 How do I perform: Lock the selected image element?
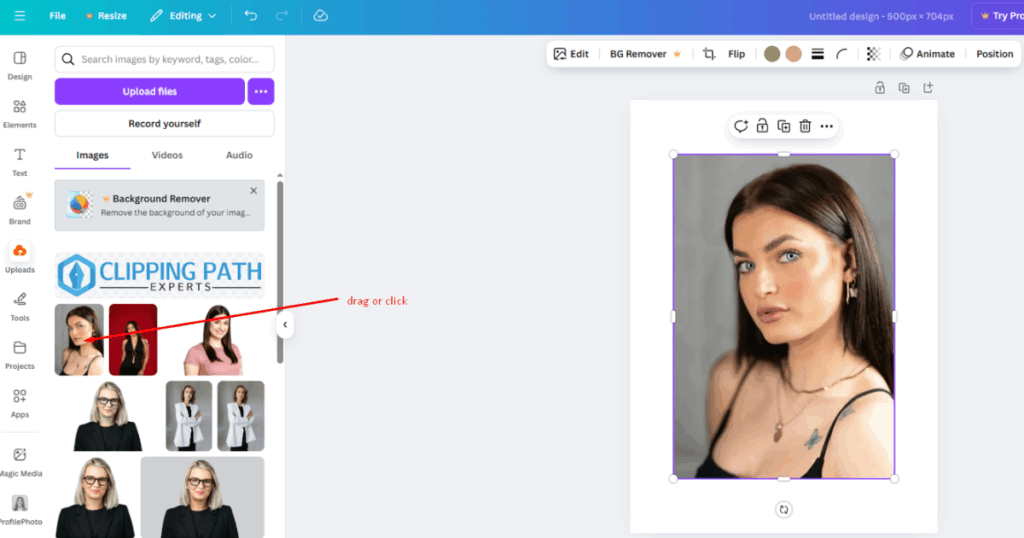tap(762, 126)
